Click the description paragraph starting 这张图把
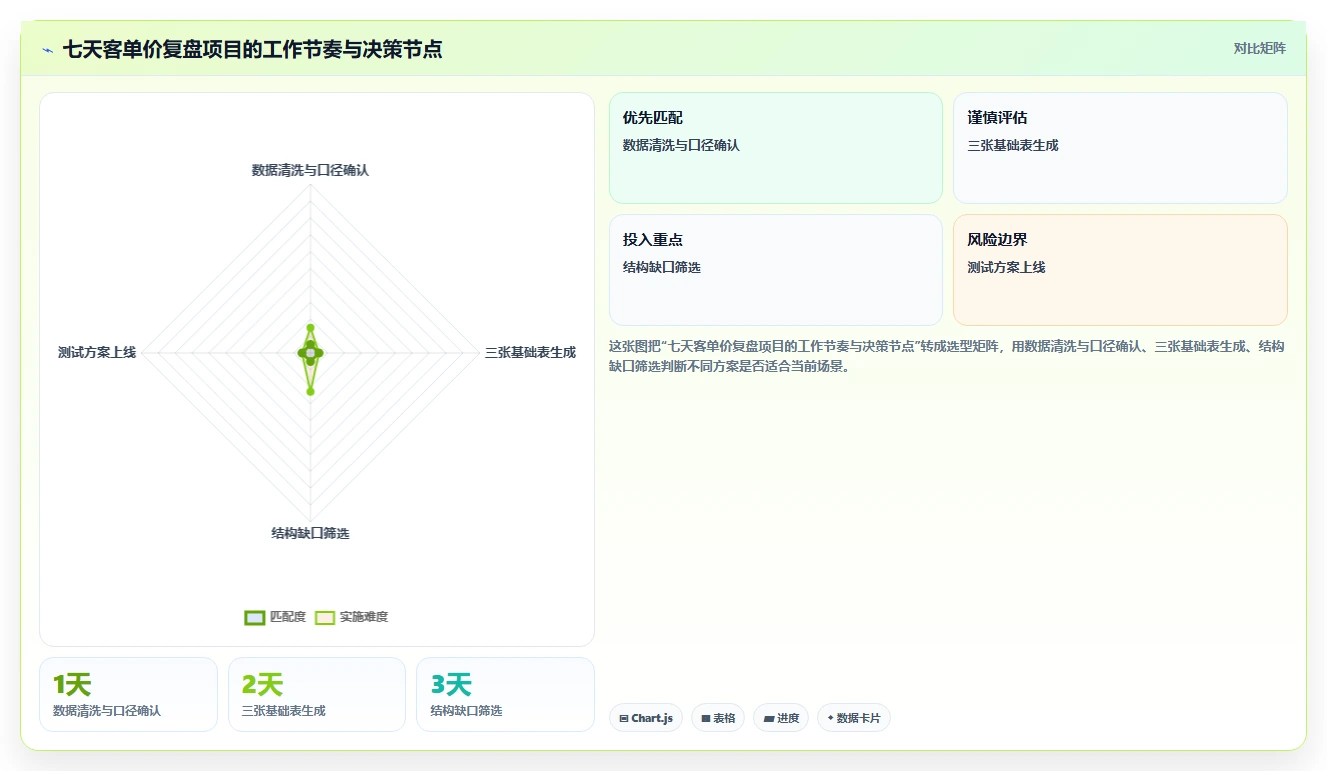This screenshot has width=1327, height=771. 947,356
